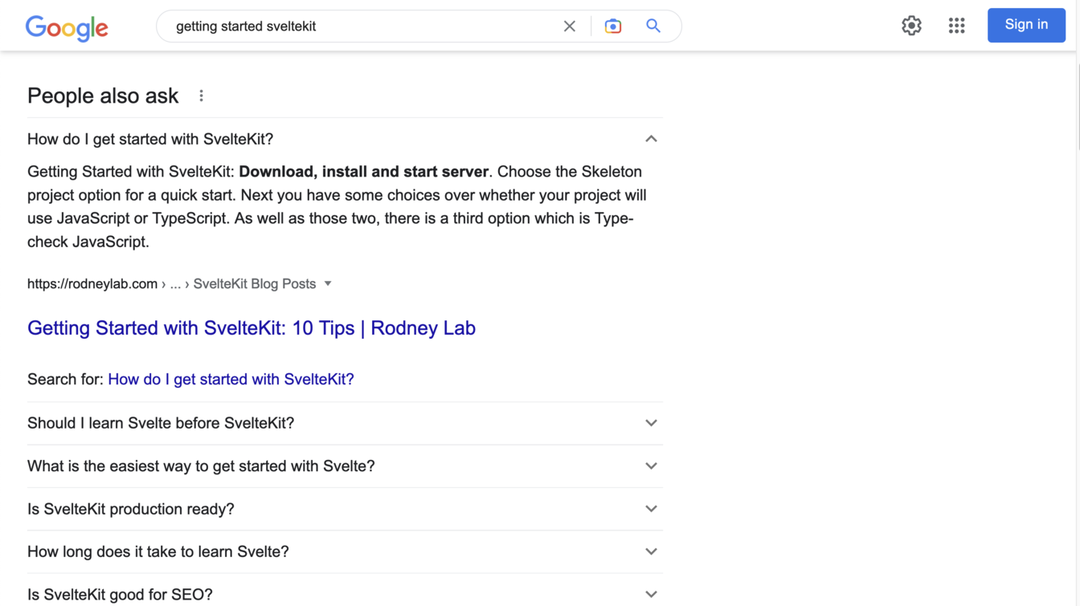Click the rodneylab.com breadcrumb URL
The image size is (1080, 606).
point(92,283)
